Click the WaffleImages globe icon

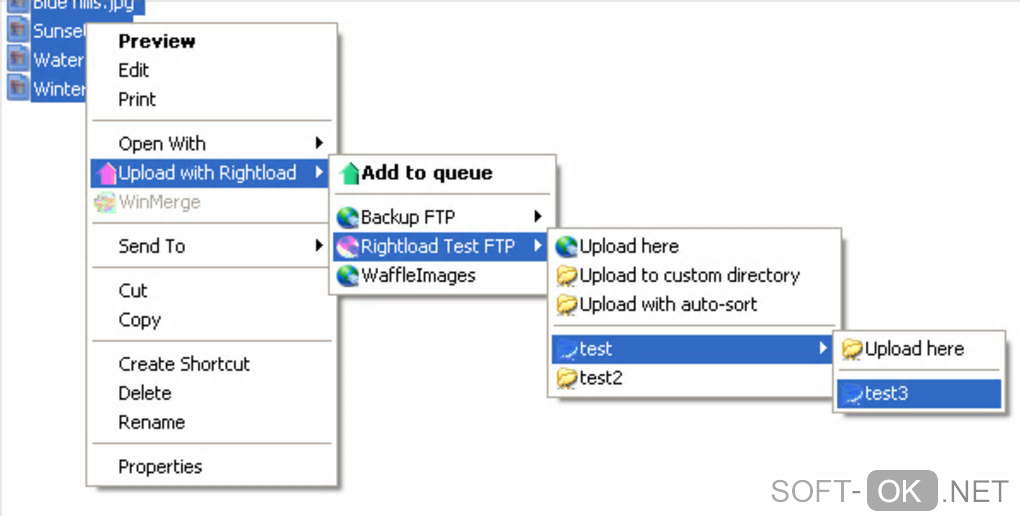(348, 276)
